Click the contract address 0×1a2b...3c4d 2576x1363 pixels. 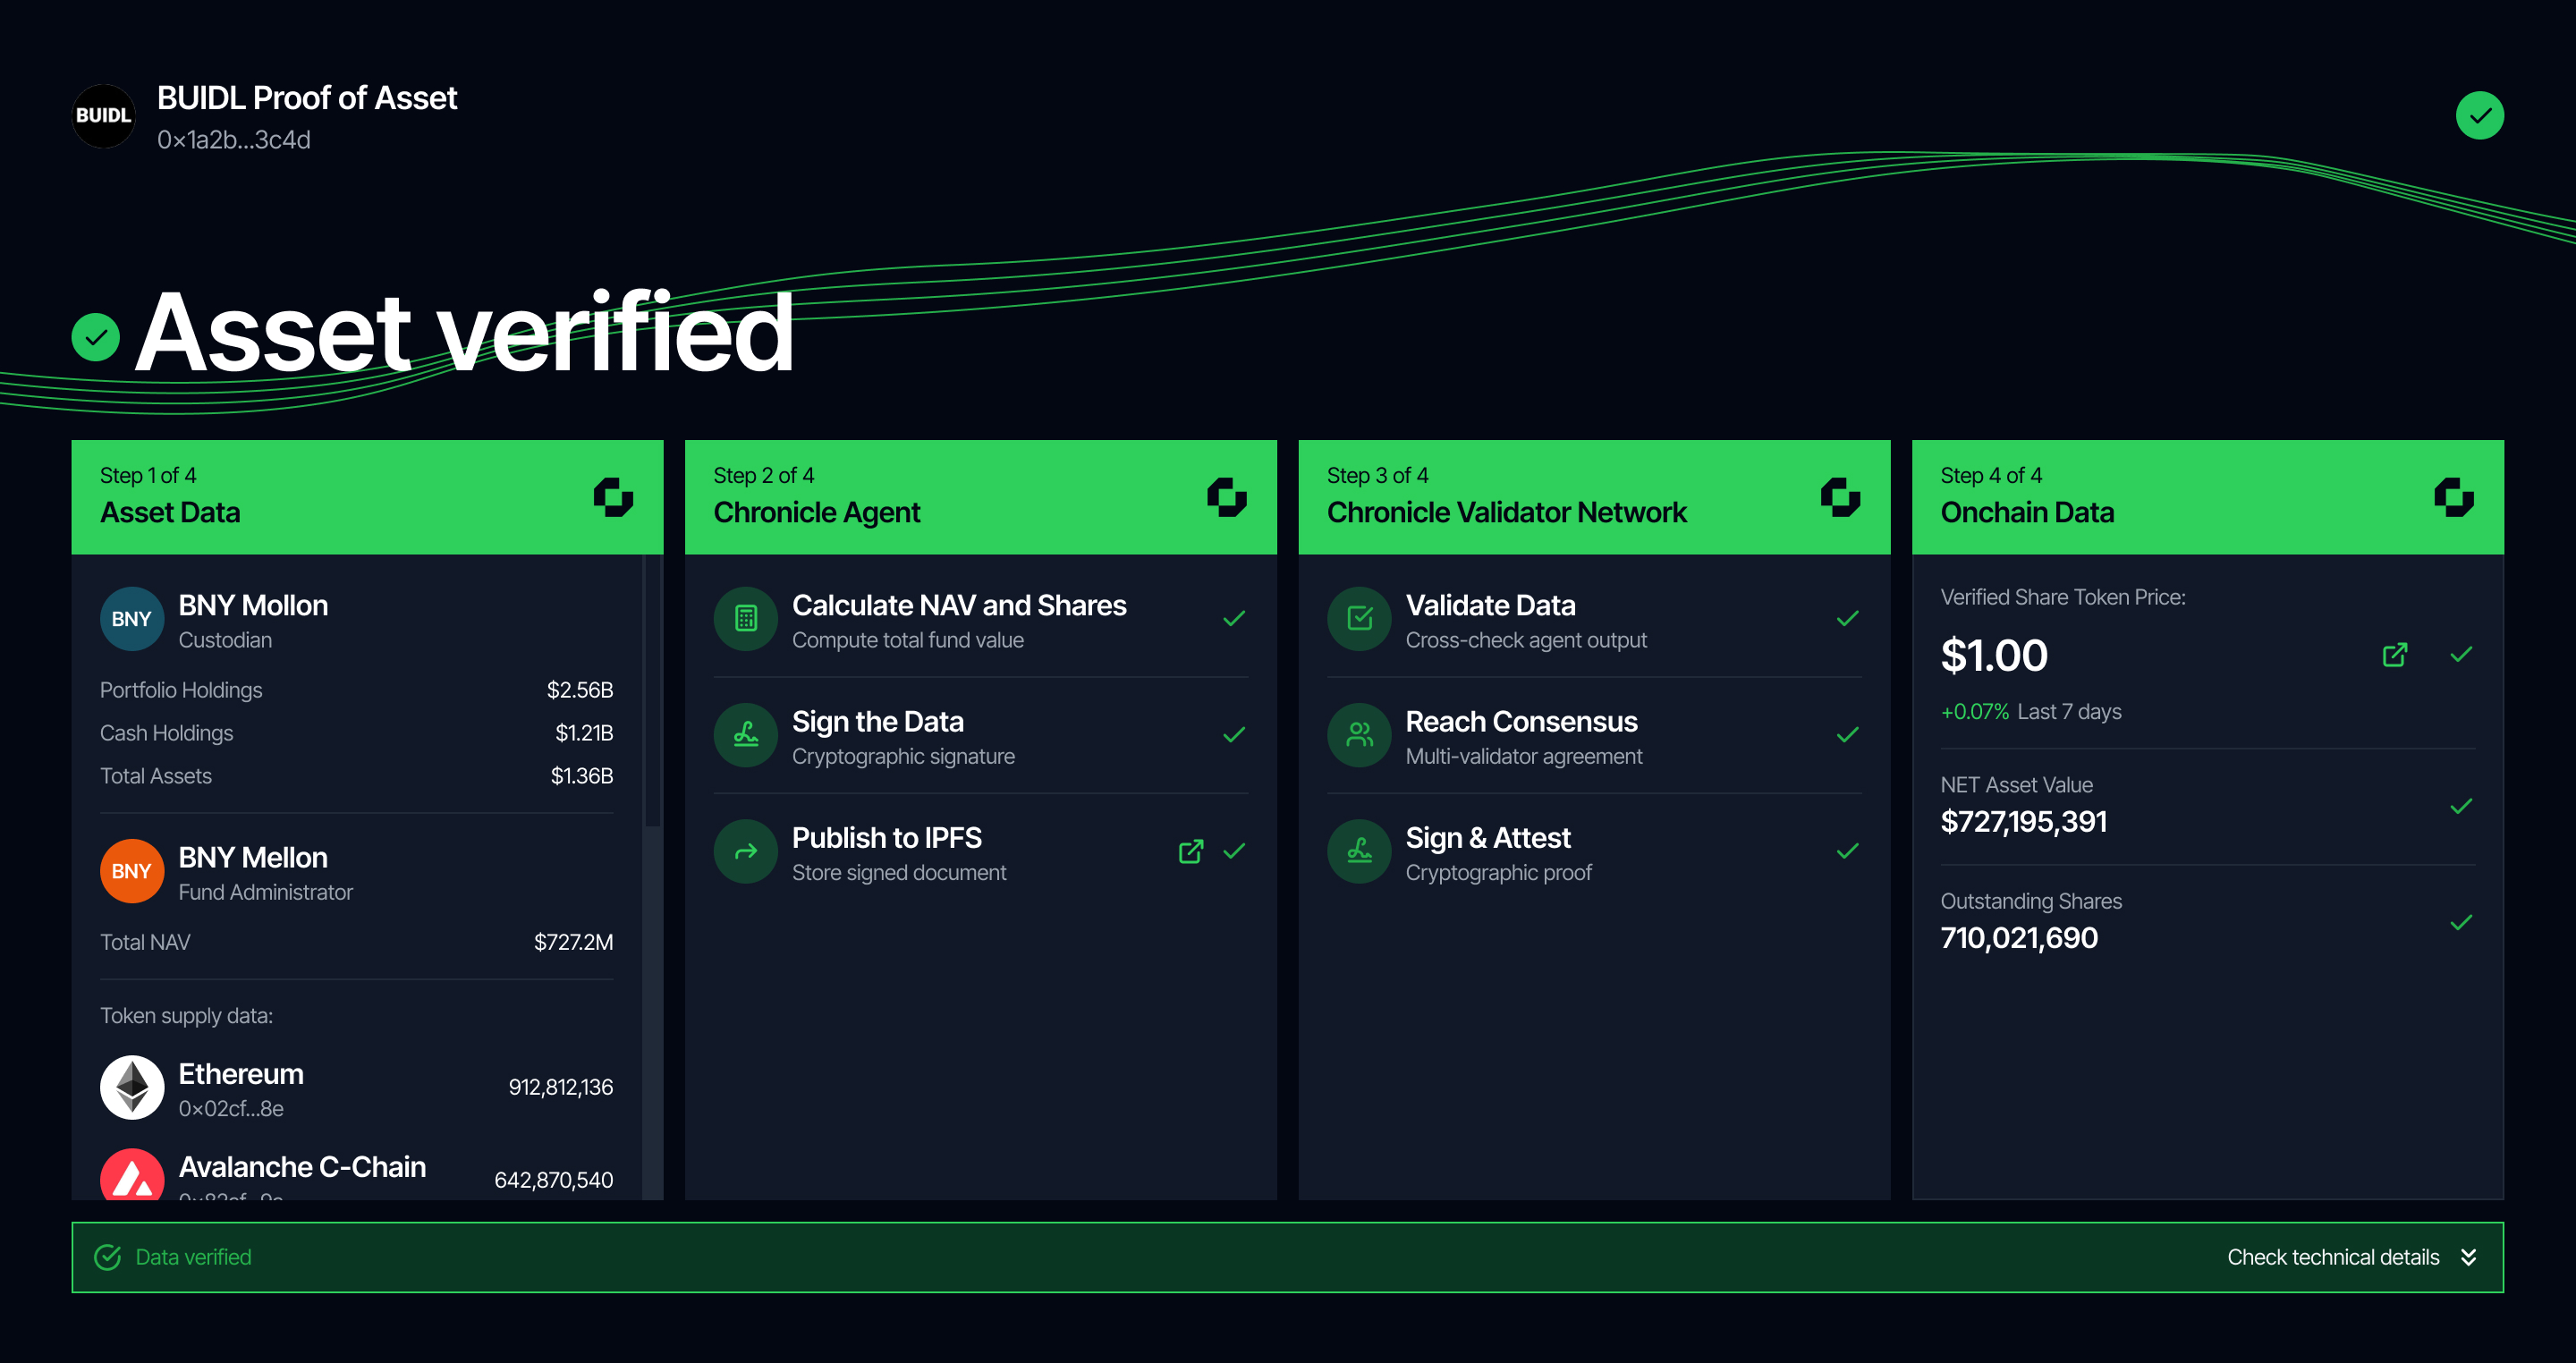point(234,140)
